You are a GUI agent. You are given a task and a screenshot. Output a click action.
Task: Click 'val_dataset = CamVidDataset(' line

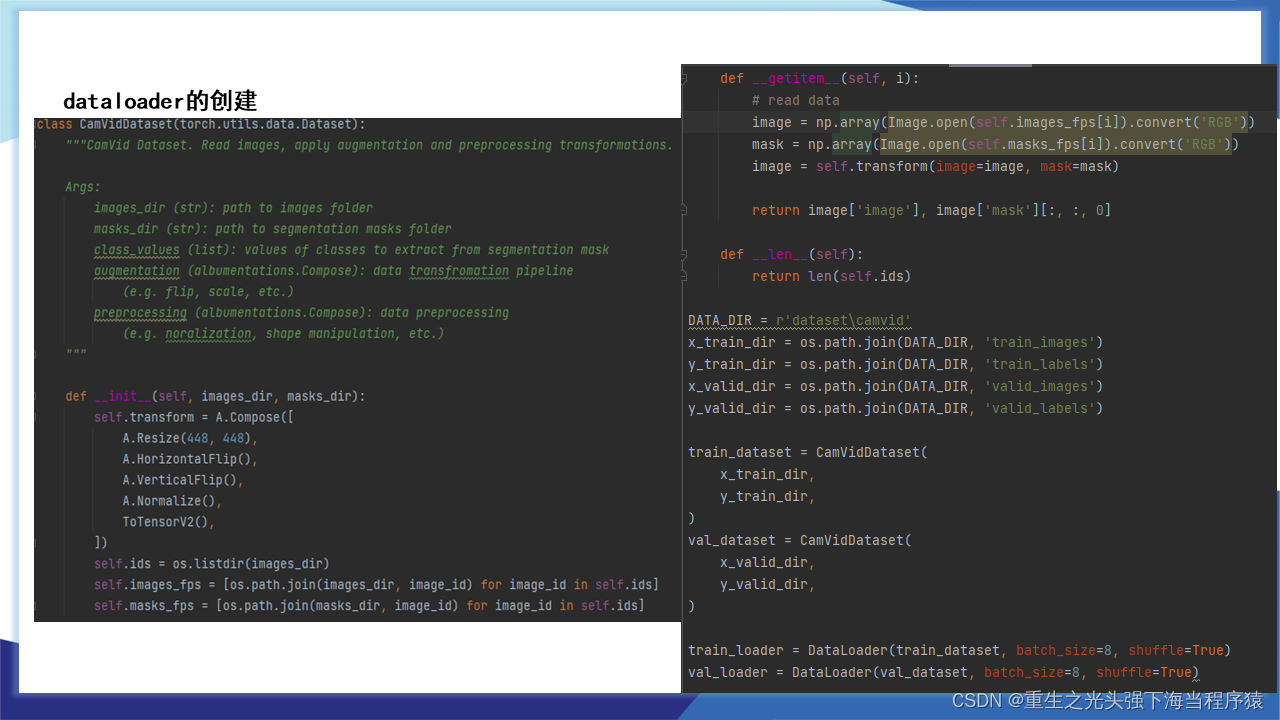pos(799,541)
